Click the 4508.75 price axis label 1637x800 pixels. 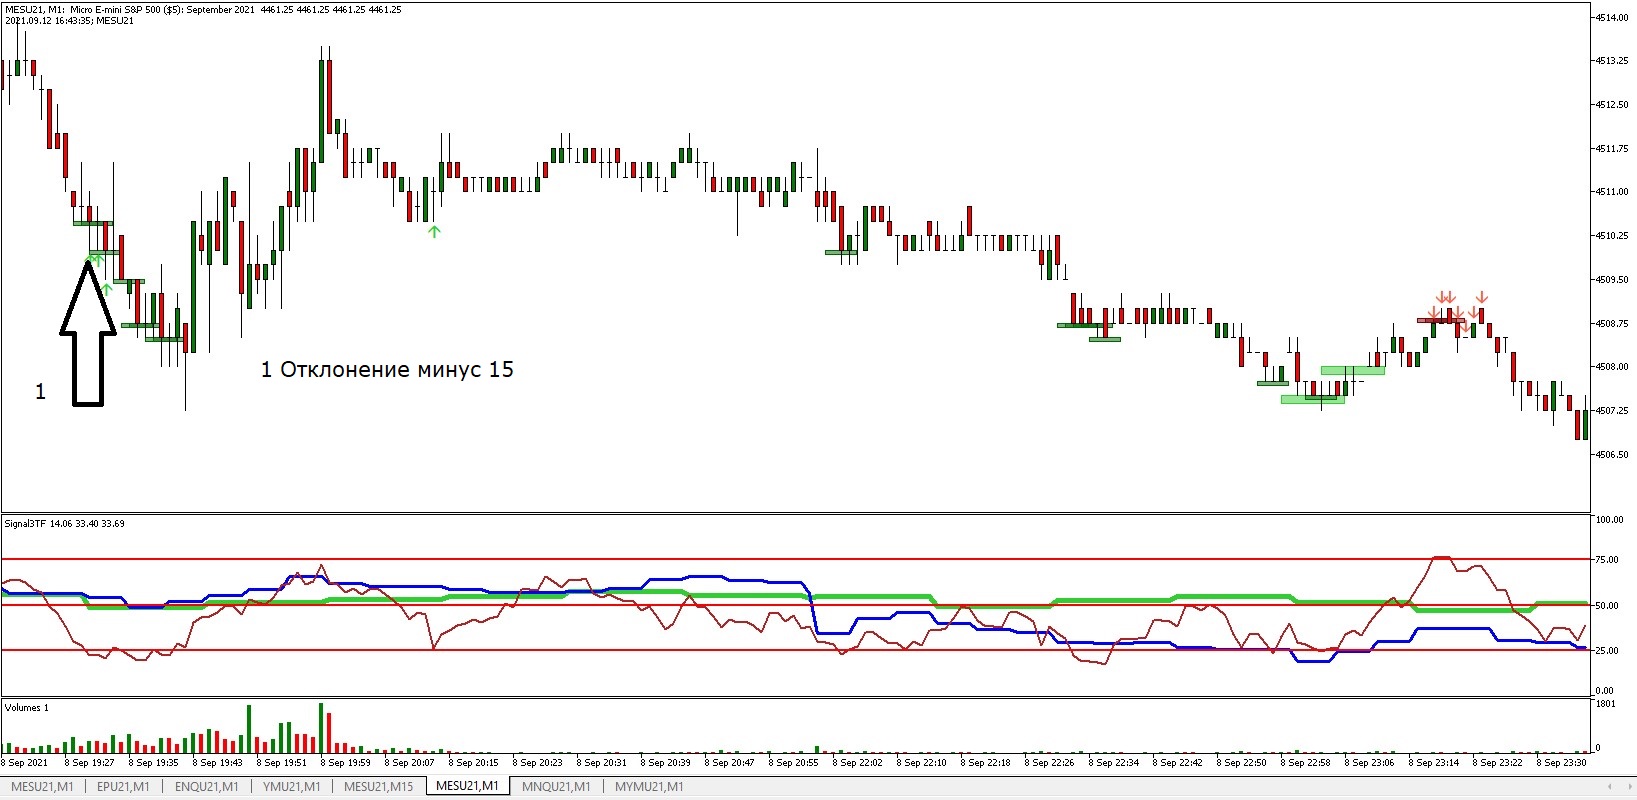(x=1611, y=324)
